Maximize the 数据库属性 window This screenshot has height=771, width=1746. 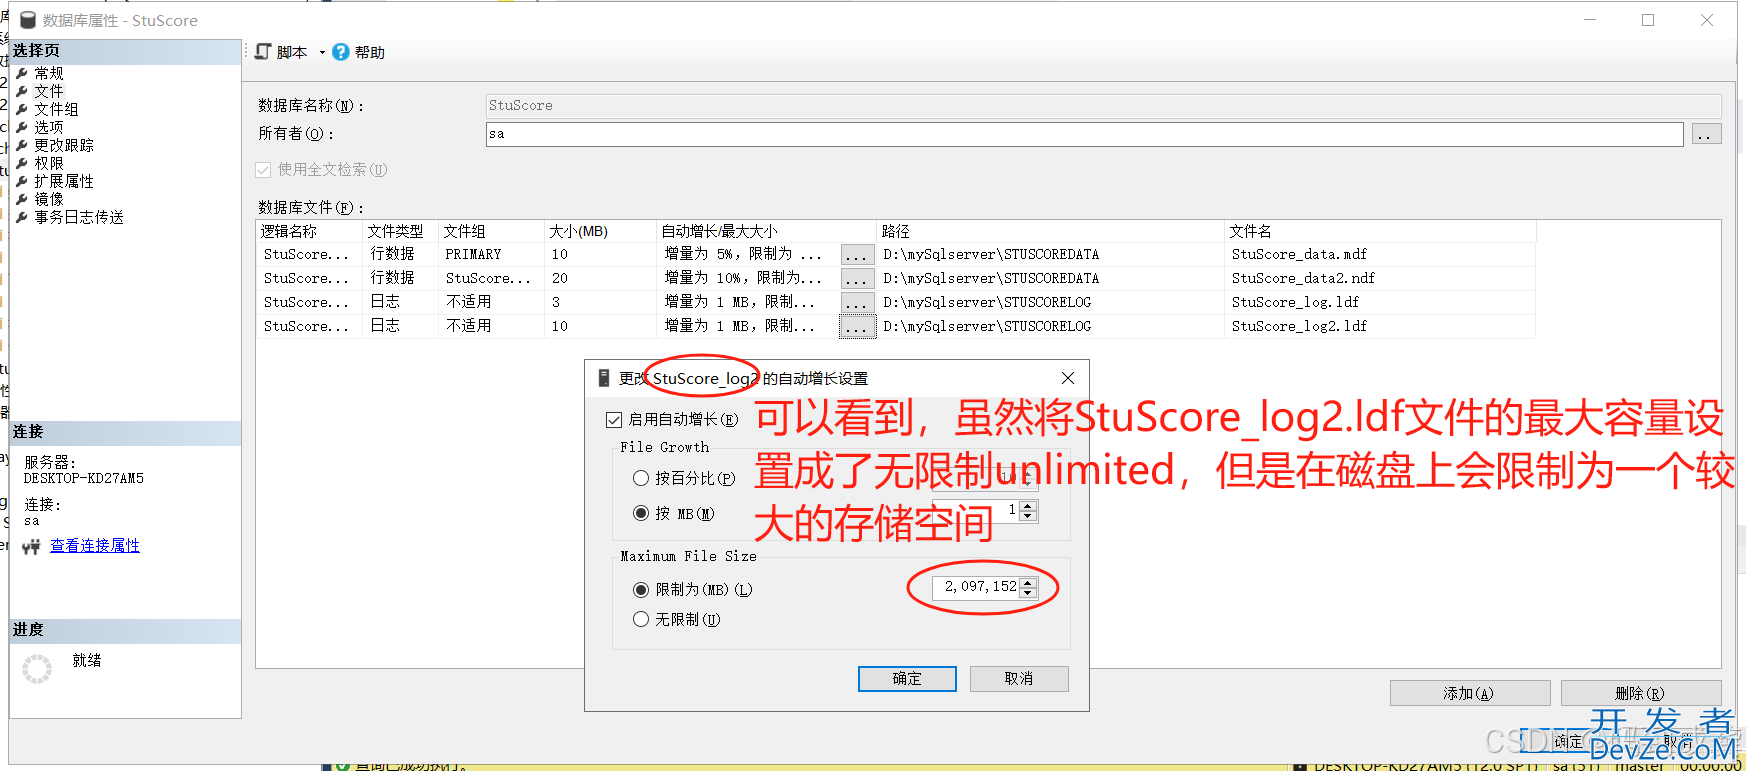pyautogui.click(x=1648, y=20)
